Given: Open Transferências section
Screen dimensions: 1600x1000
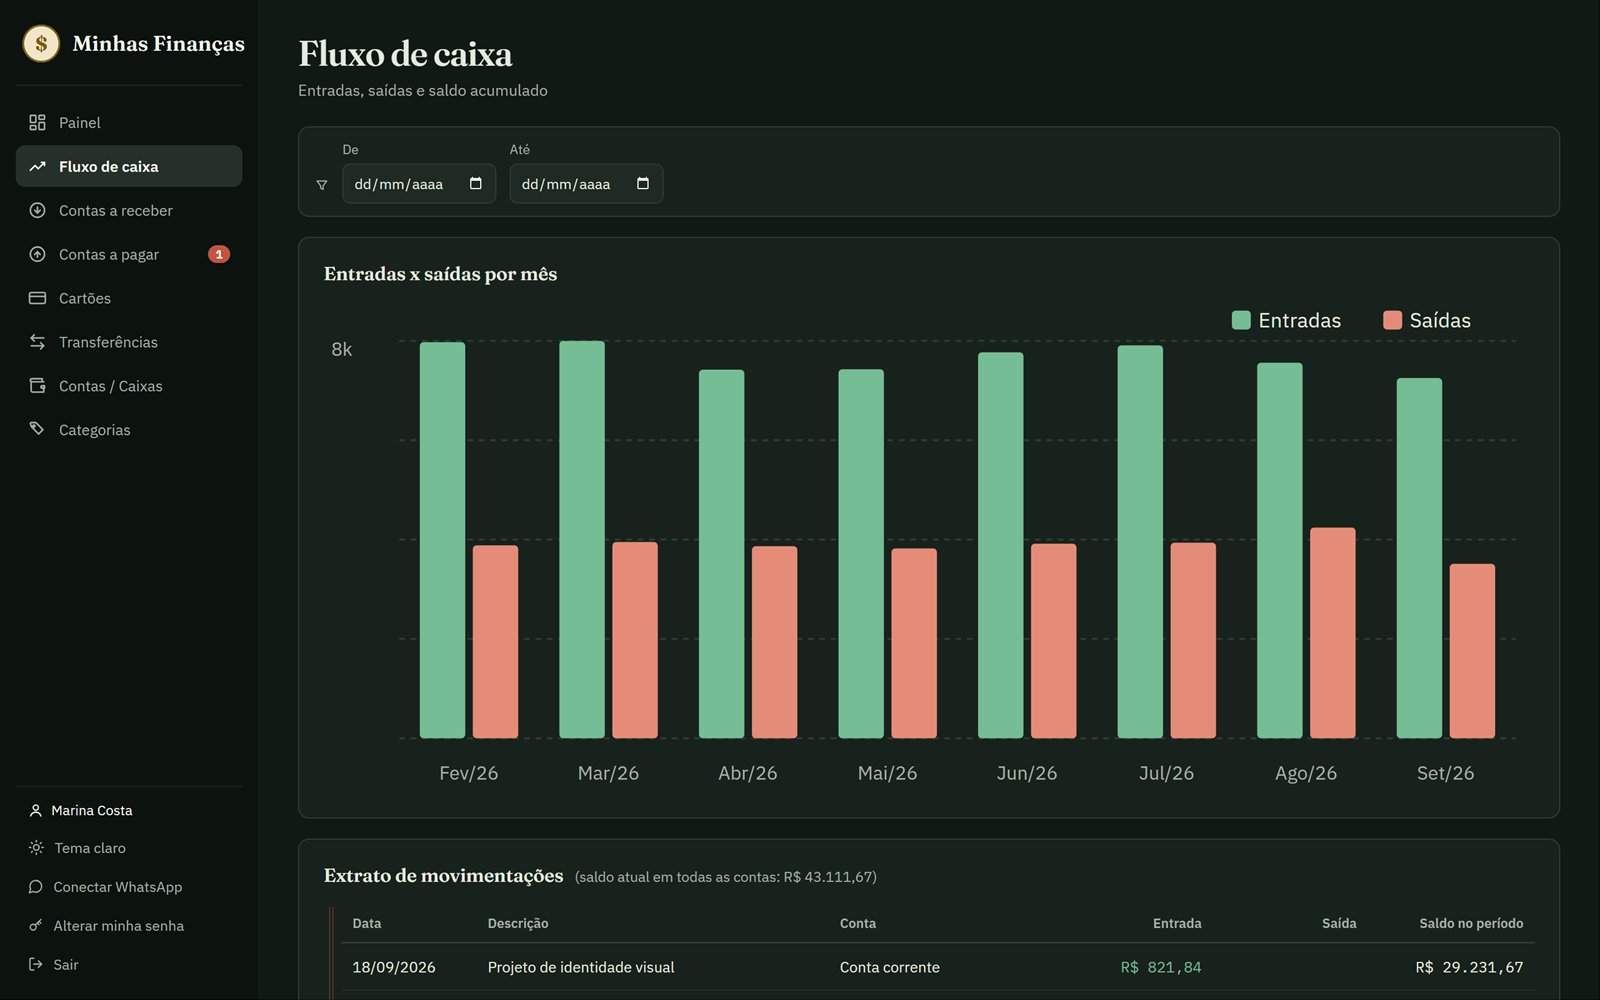Looking at the screenshot, I should [129, 342].
